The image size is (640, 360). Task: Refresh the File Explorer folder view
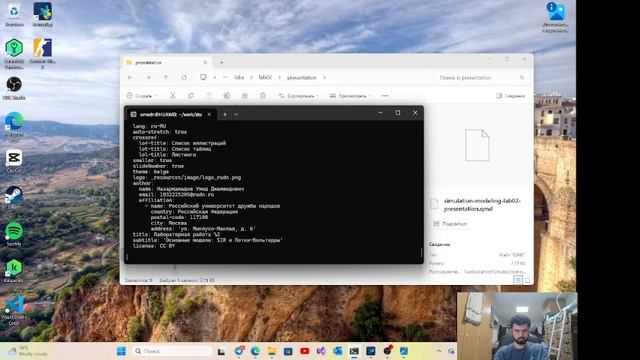click(x=184, y=77)
